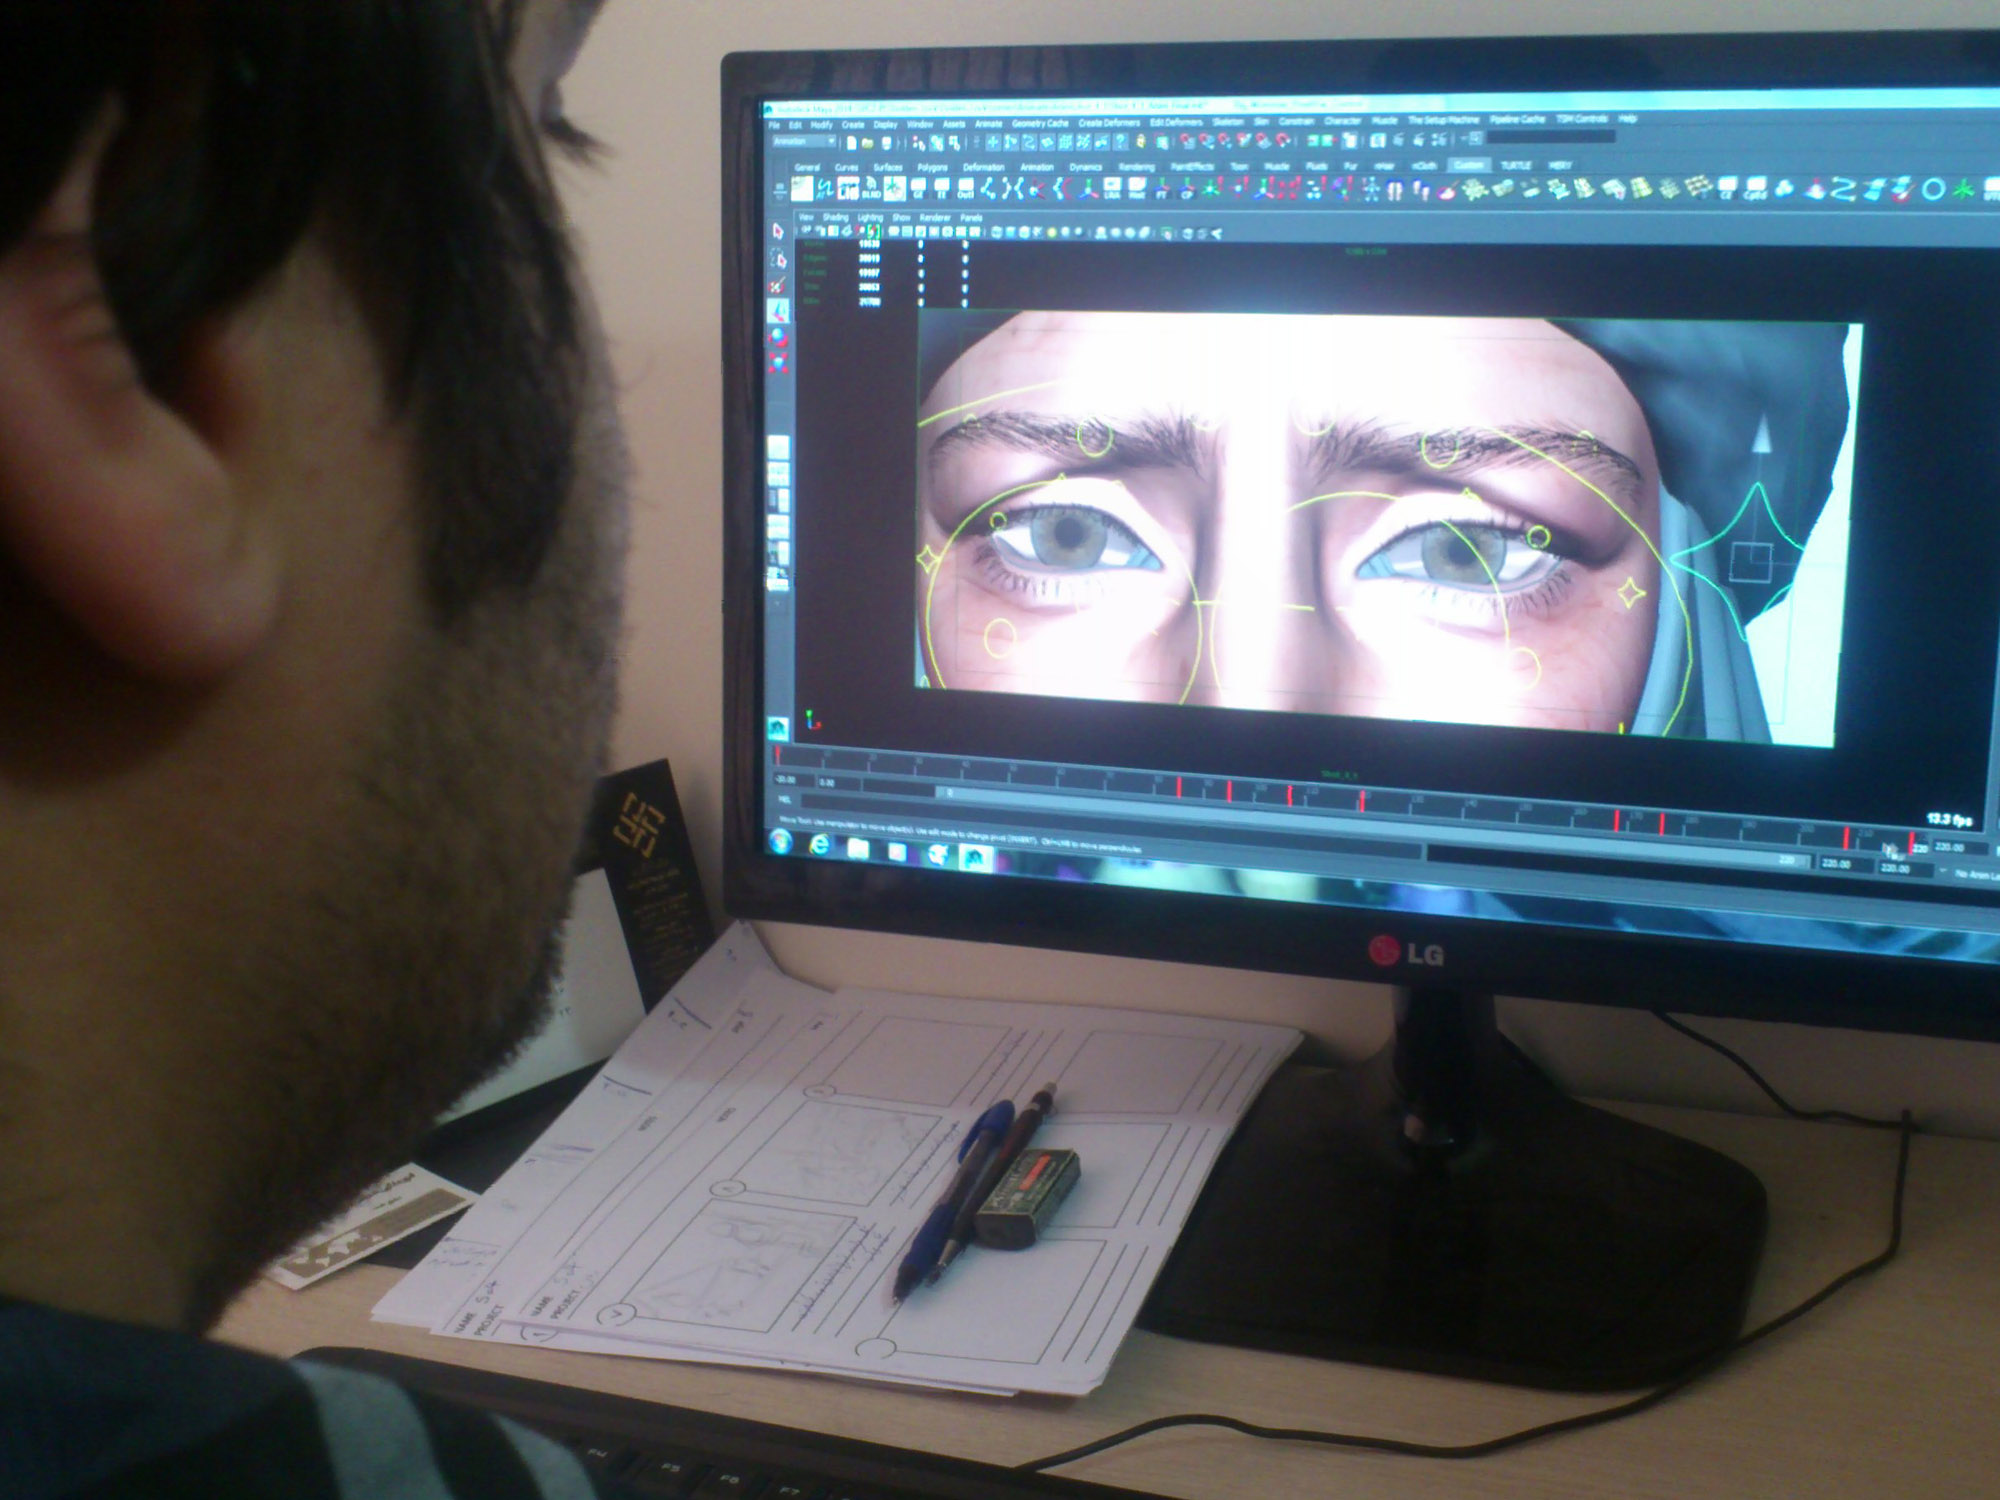Toggle the snap to grids icon
This screenshot has width=2000, height=1500.
(x=1186, y=141)
